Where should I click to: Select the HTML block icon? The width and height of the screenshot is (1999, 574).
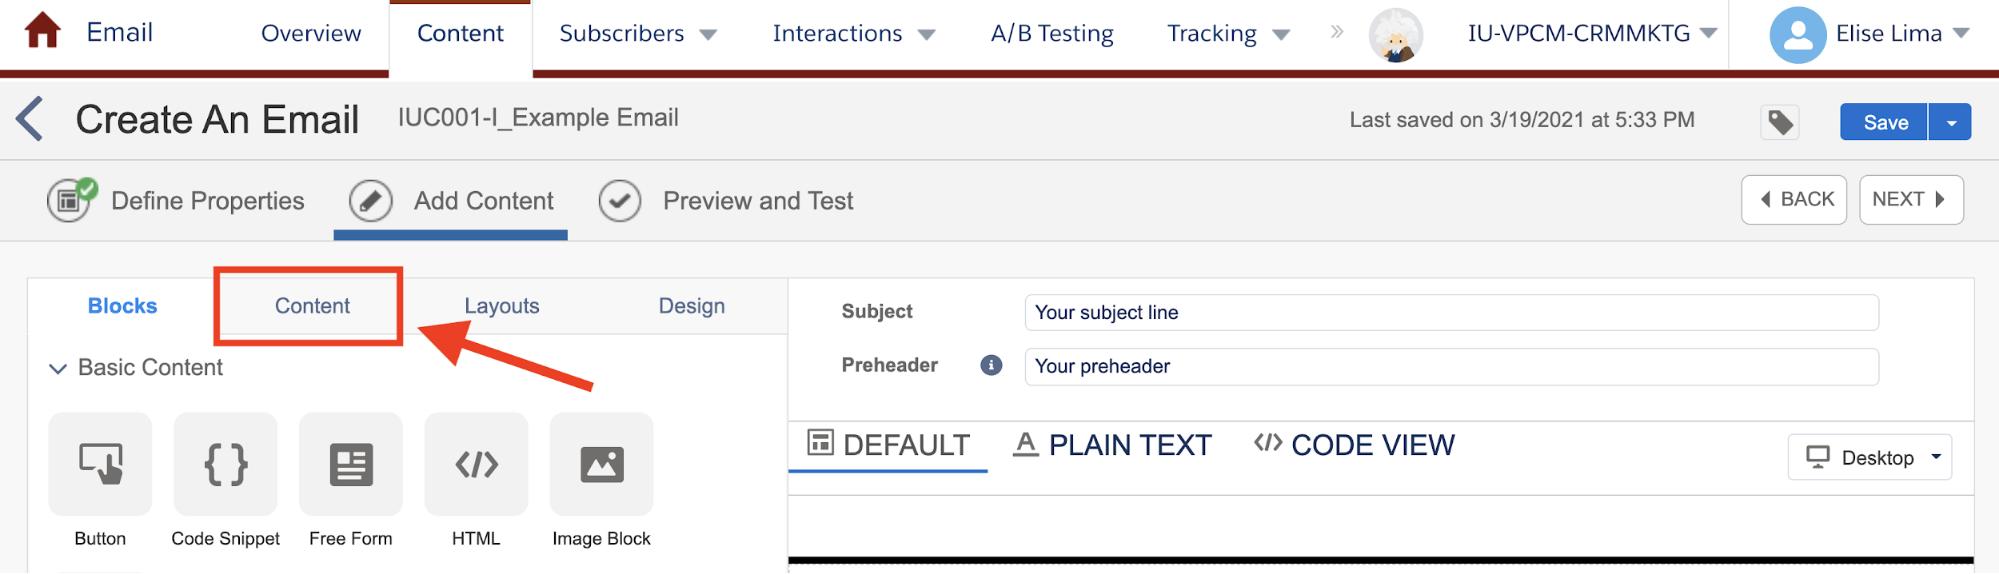[476, 464]
